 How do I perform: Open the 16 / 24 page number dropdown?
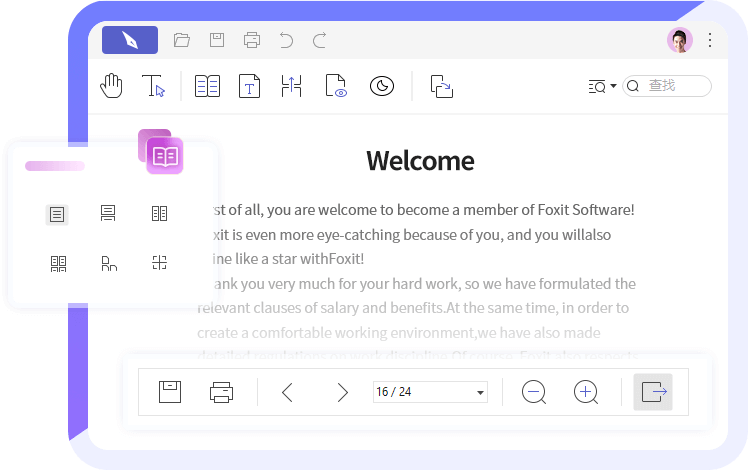(480, 393)
